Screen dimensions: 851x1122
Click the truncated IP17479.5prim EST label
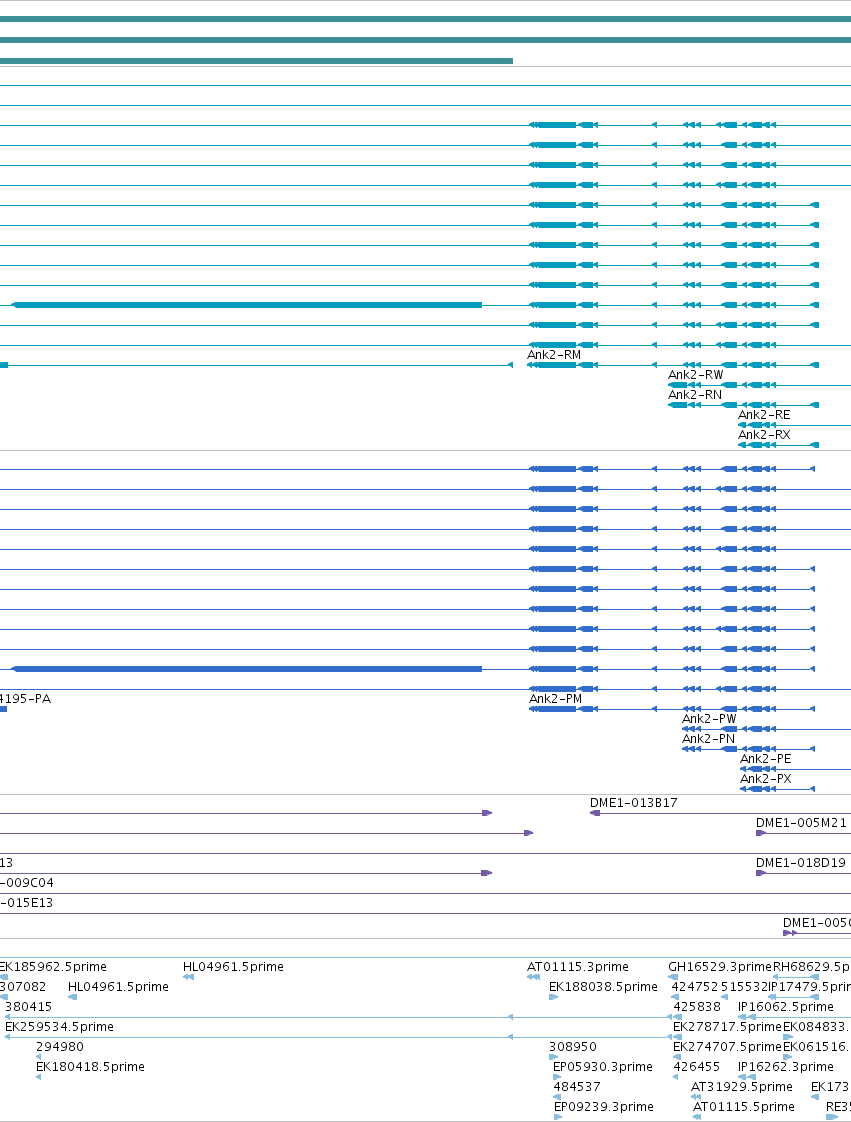point(809,987)
